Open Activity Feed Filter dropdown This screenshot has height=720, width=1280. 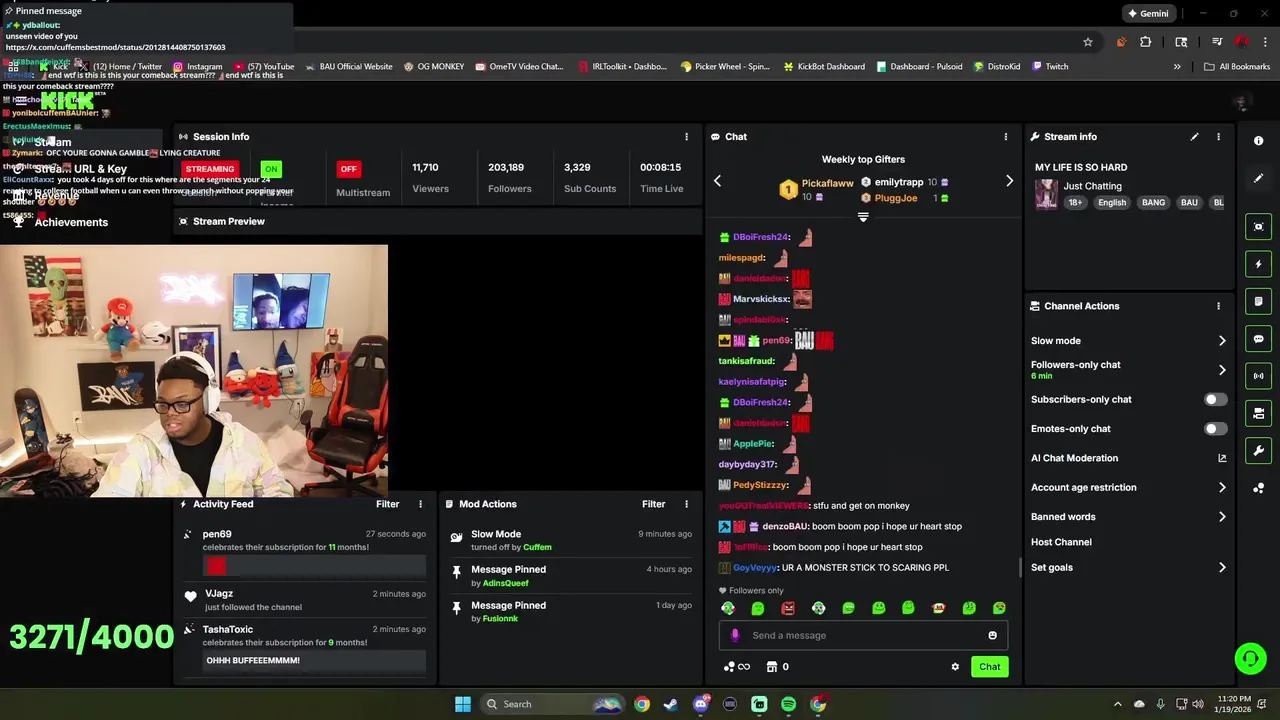click(x=387, y=504)
